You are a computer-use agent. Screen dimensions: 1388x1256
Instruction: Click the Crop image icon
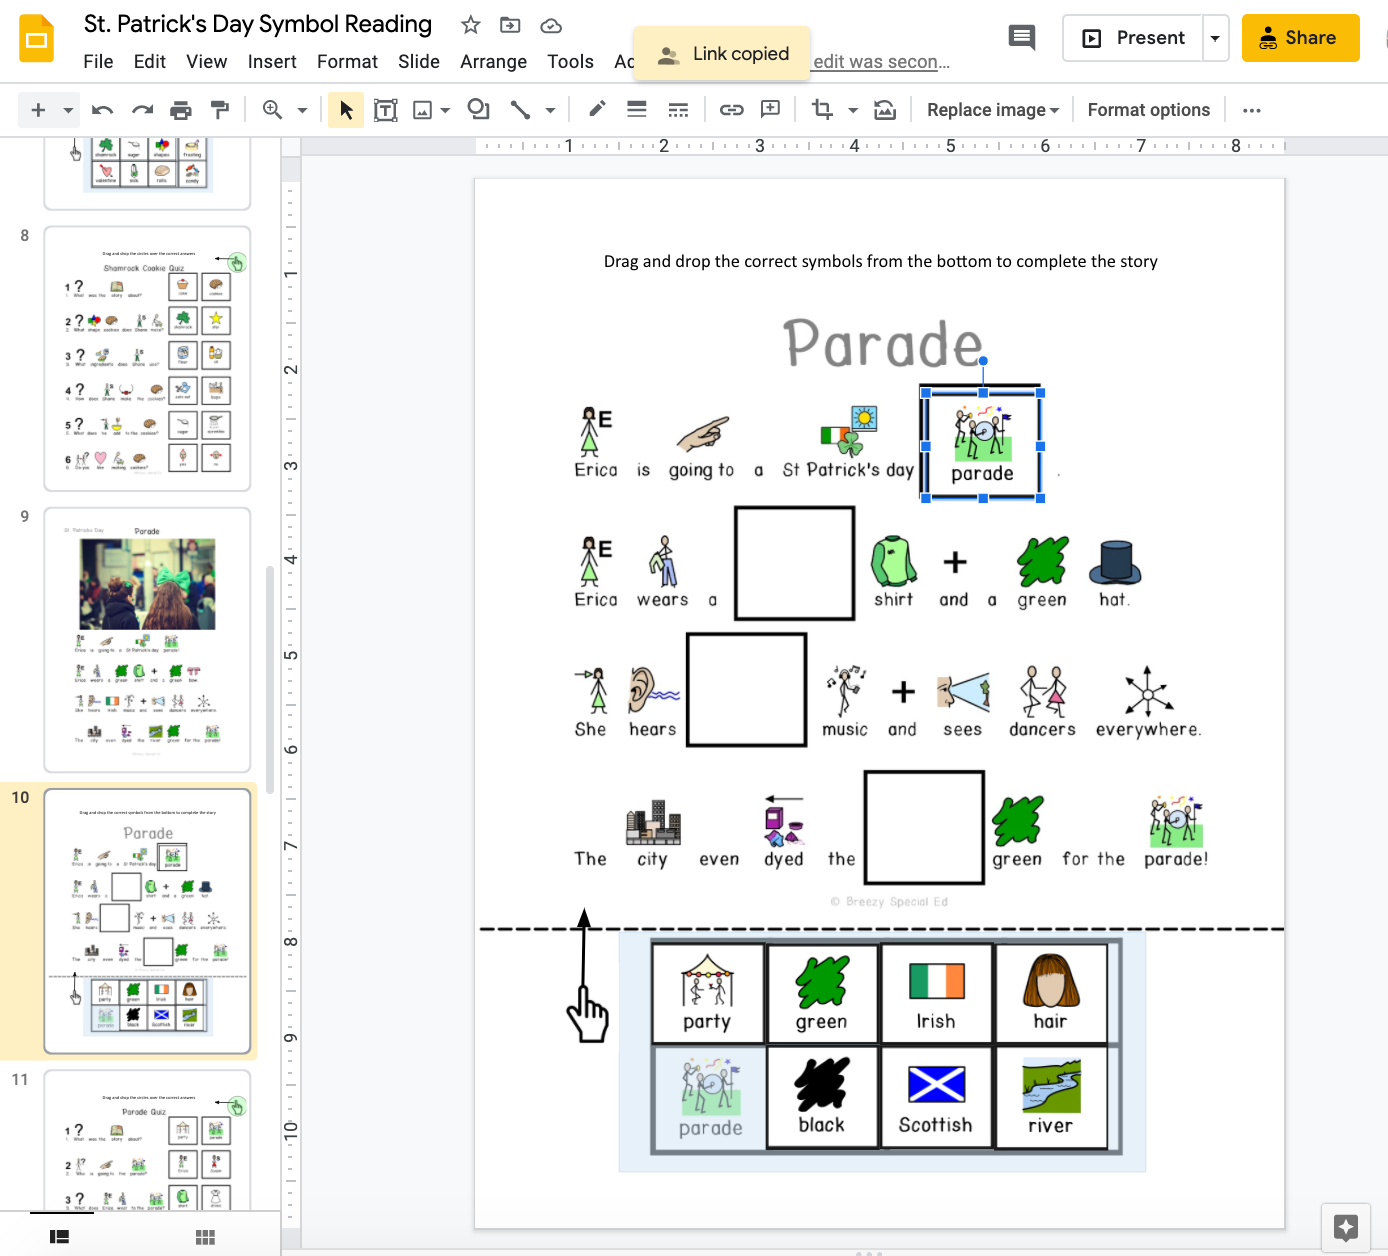[822, 110]
